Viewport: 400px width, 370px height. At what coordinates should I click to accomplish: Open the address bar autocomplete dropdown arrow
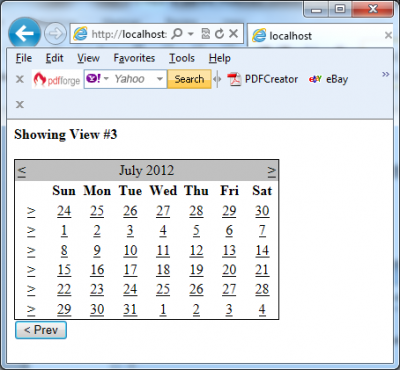click(x=191, y=34)
